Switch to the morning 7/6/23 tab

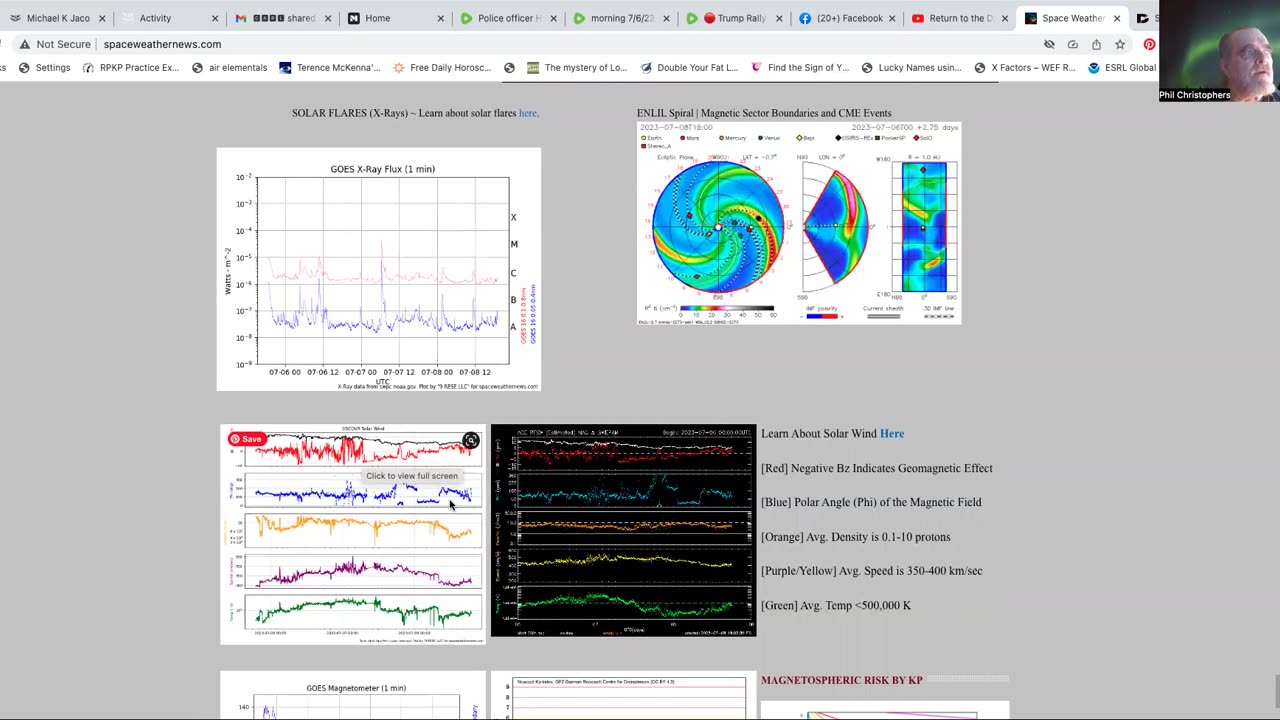622,18
